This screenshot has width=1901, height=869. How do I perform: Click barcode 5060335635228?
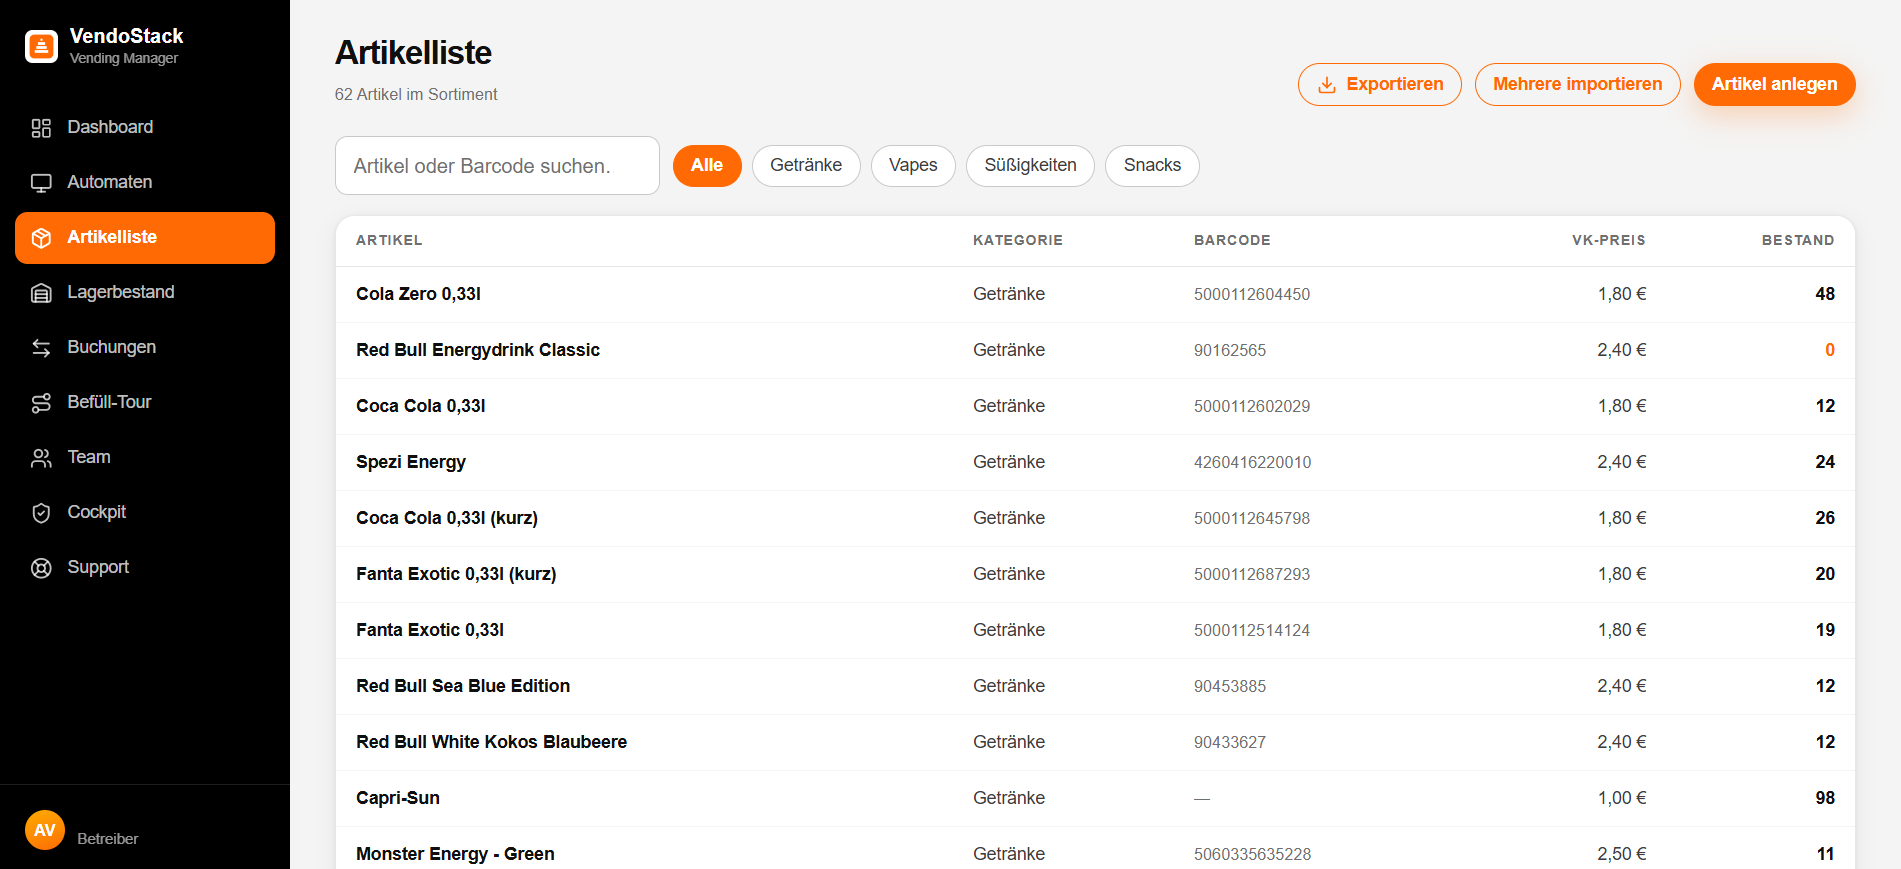[1253, 855]
